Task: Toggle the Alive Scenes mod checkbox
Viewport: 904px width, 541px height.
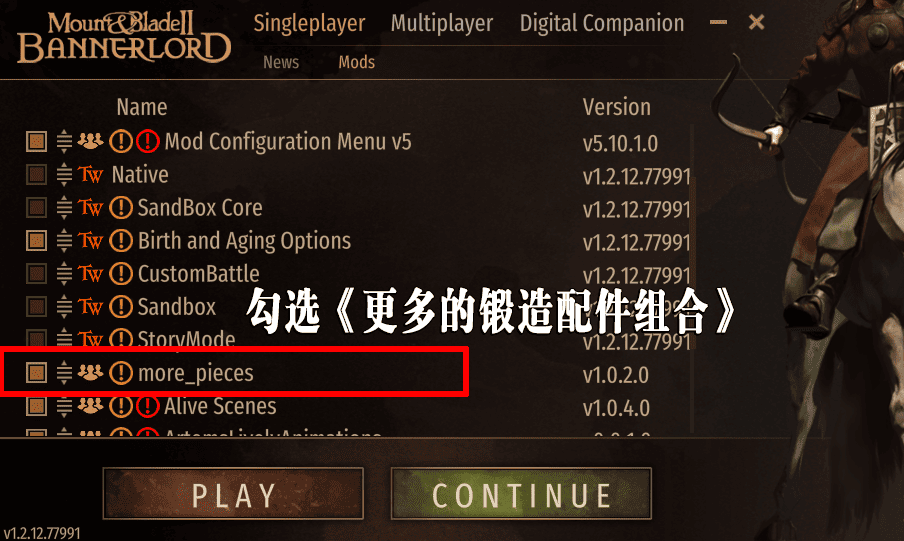Action: (36, 406)
